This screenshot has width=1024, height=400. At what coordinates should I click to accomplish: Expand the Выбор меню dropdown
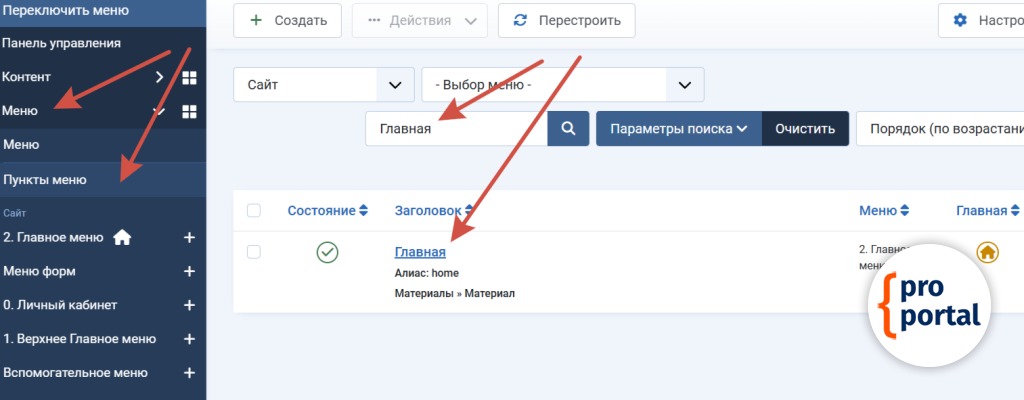(x=562, y=85)
